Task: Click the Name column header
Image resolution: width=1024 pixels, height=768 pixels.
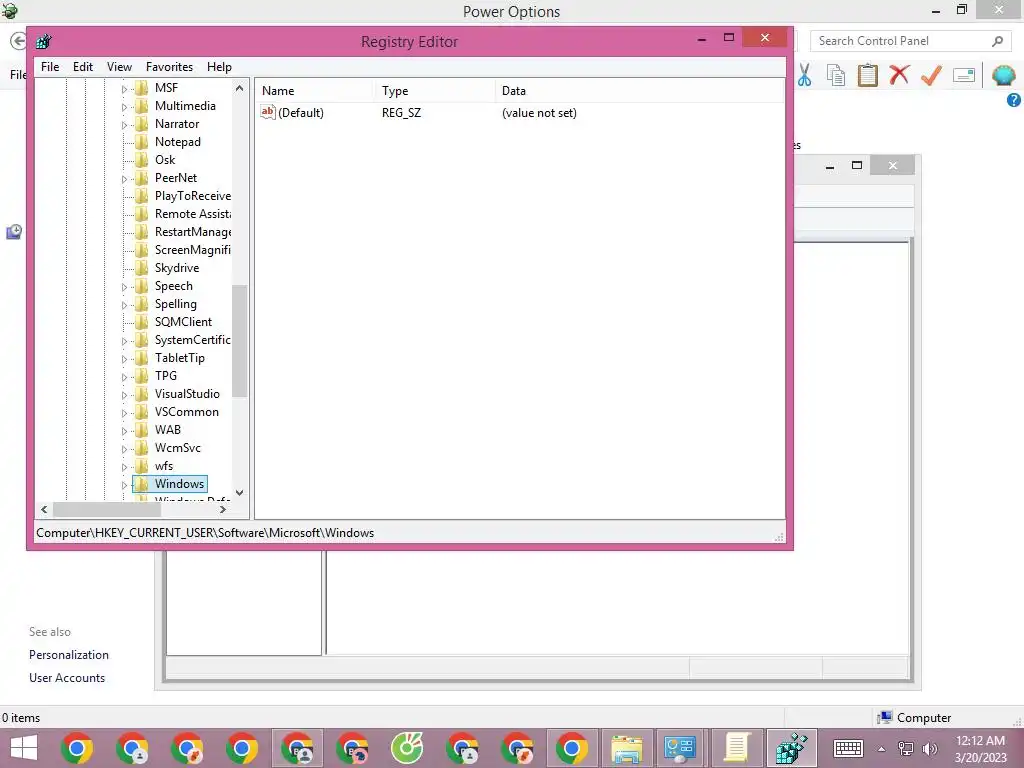Action: coord(314,91)
